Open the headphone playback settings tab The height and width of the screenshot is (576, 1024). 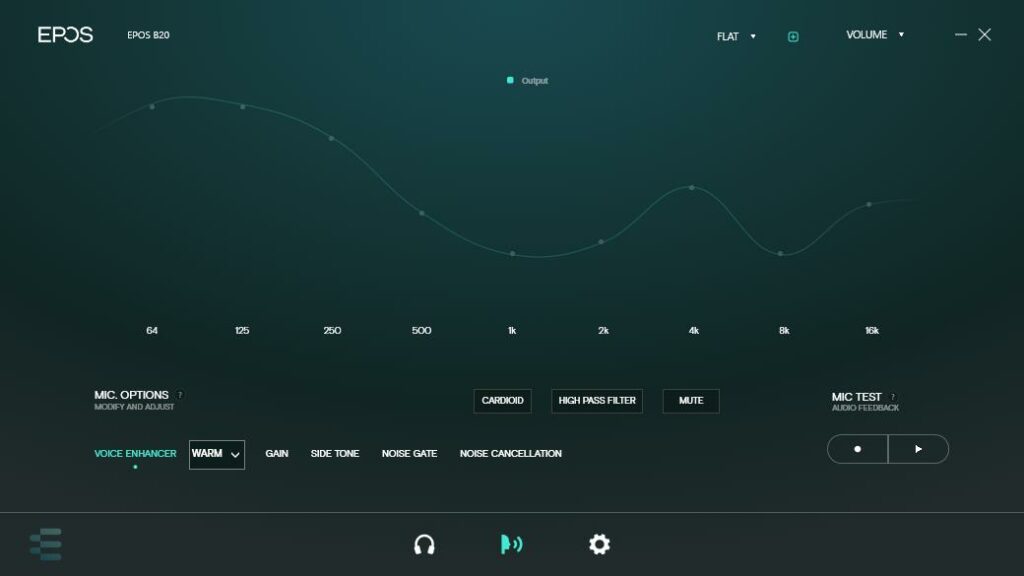click(x=424, y=544)
